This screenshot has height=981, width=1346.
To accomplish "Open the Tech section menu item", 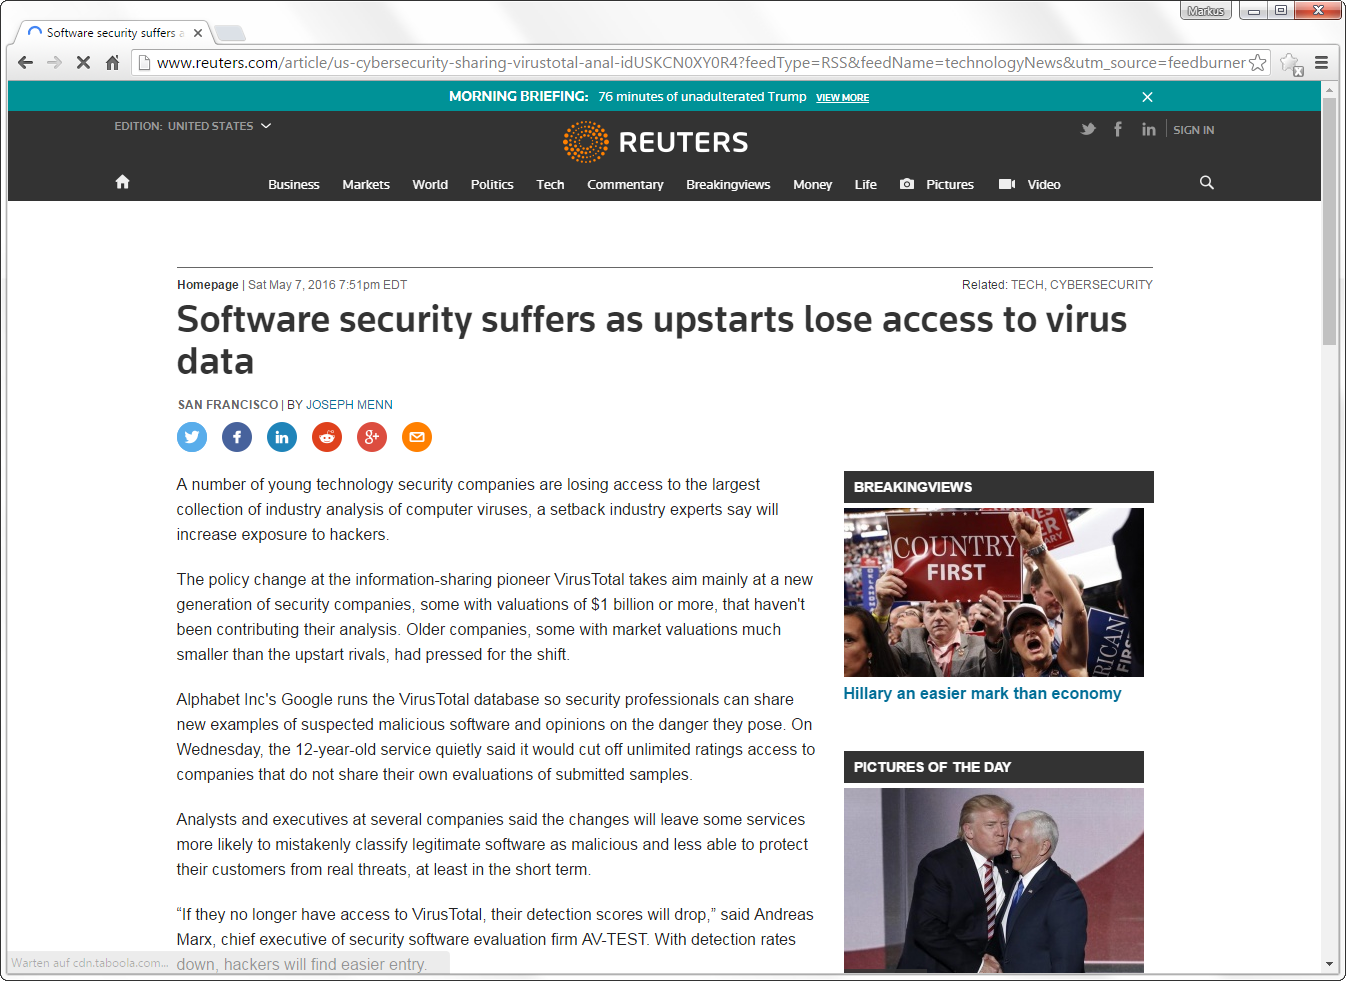I will point(550,185).
